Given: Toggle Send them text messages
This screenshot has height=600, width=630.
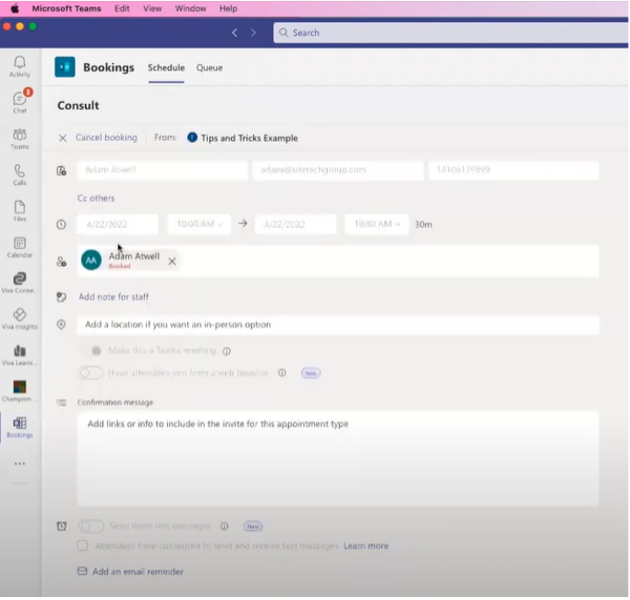Looking at the screenshot, I should [x=91, y=526].
